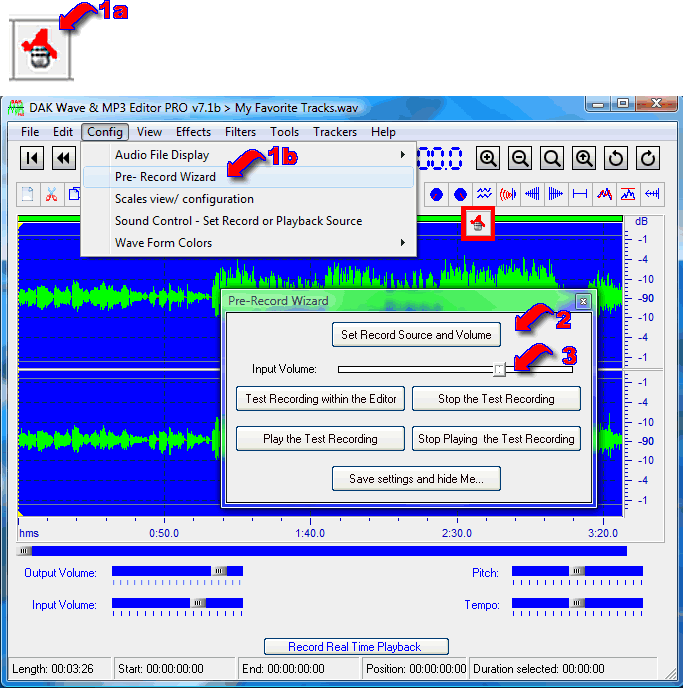Start Test Recording within the Editor
683x688 pixels.
320,399
